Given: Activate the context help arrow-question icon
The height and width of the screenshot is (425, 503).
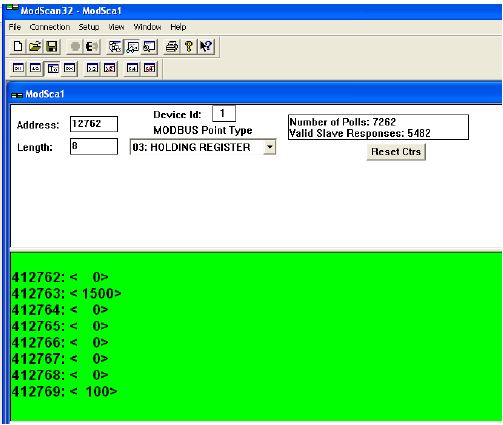Looking at the screenshot, I should (206, 47).
